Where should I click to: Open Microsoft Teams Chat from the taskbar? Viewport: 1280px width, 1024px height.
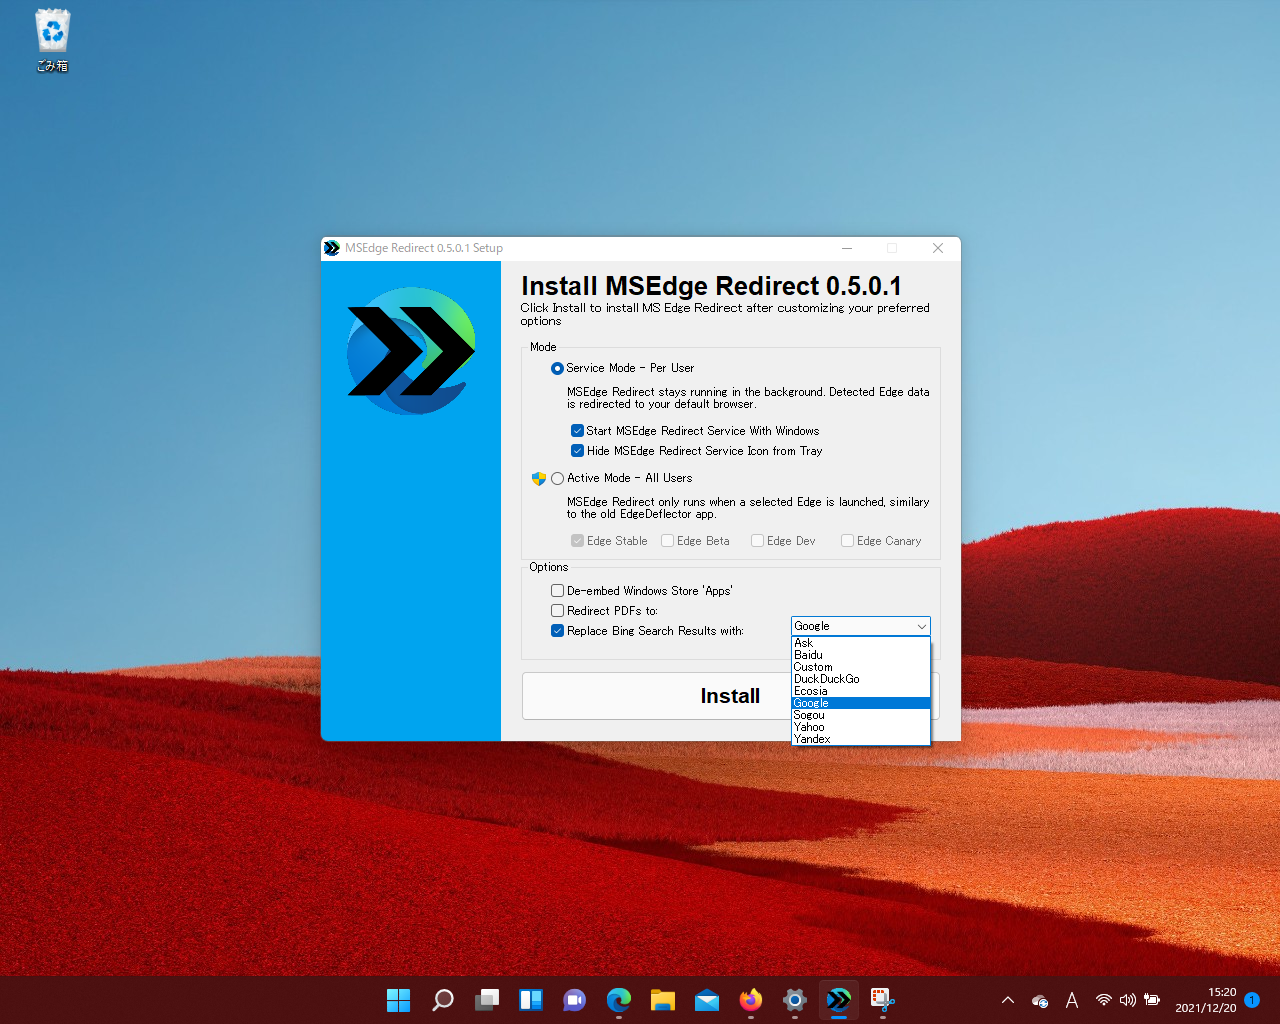[574, 999]
